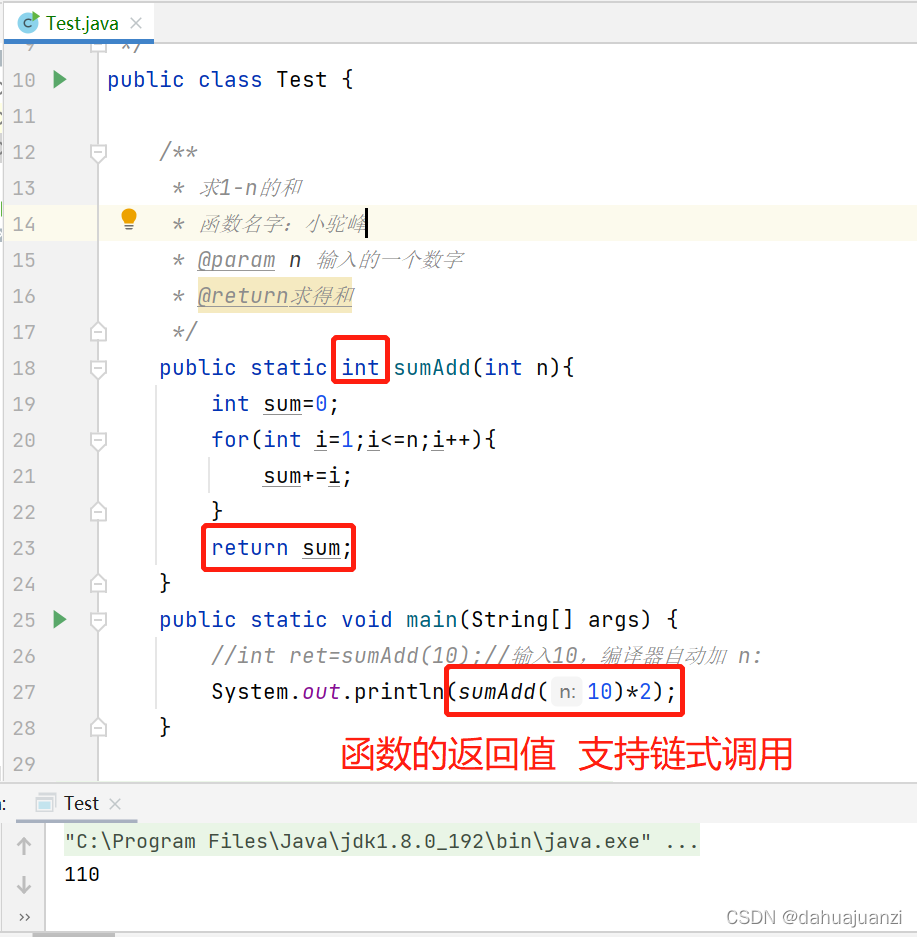
Task: Click the down arrow in the run console
Action: click(24, 885)
